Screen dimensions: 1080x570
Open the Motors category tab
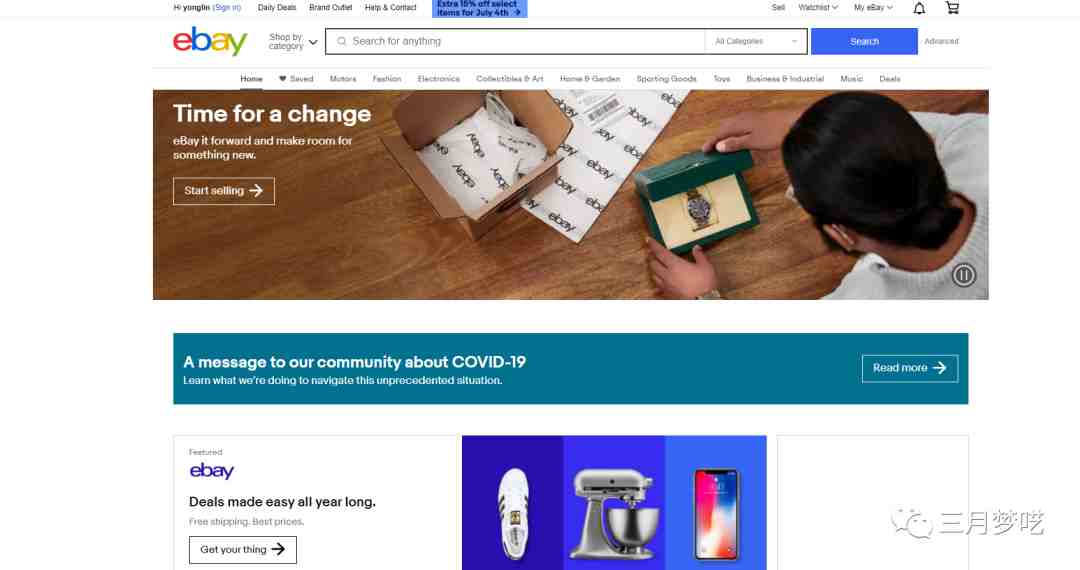point(342,78)
